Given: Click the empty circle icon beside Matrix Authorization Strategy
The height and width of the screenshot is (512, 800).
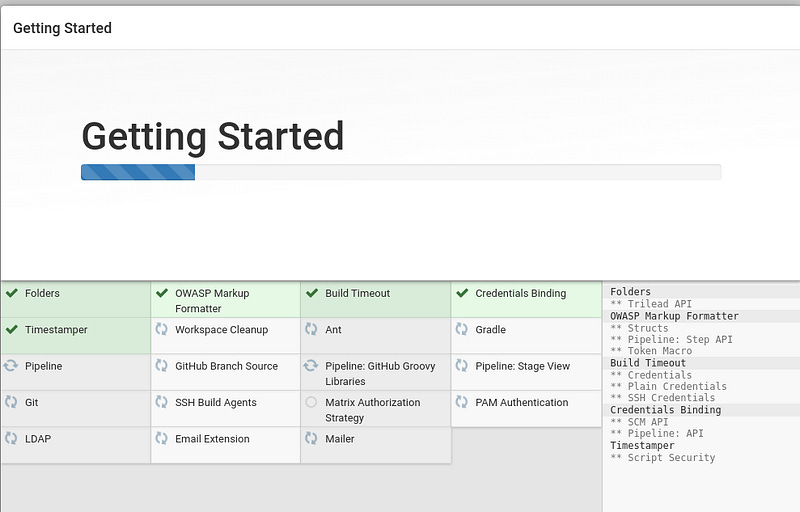Looking at the screenshot, I should pyautogui.click(x=311, y=402).
